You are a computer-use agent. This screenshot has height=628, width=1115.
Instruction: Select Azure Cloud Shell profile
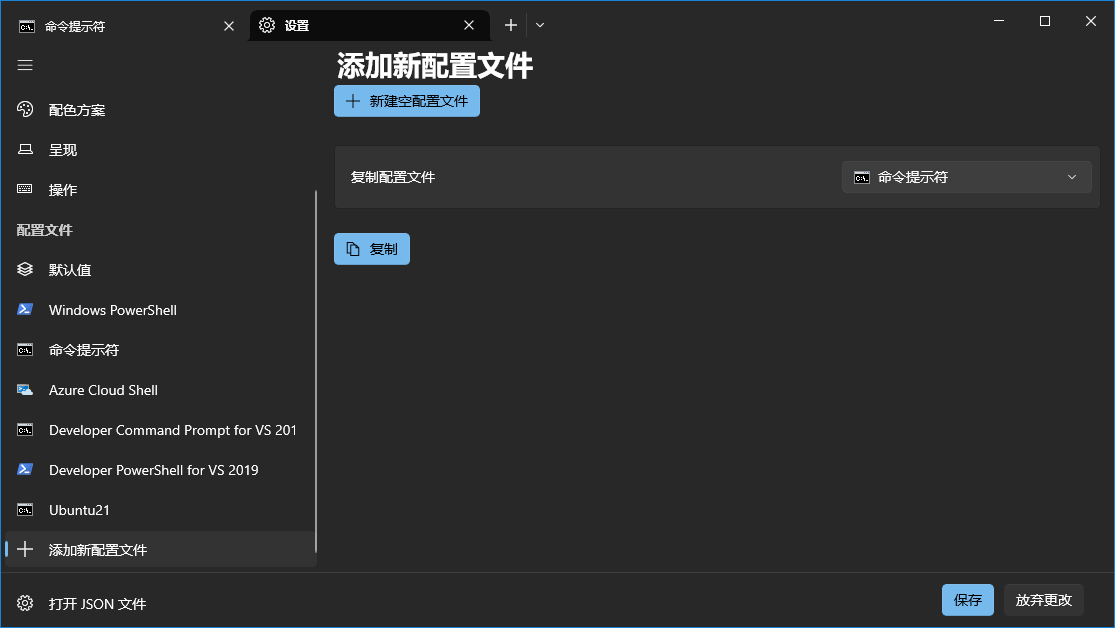[159, 390]
